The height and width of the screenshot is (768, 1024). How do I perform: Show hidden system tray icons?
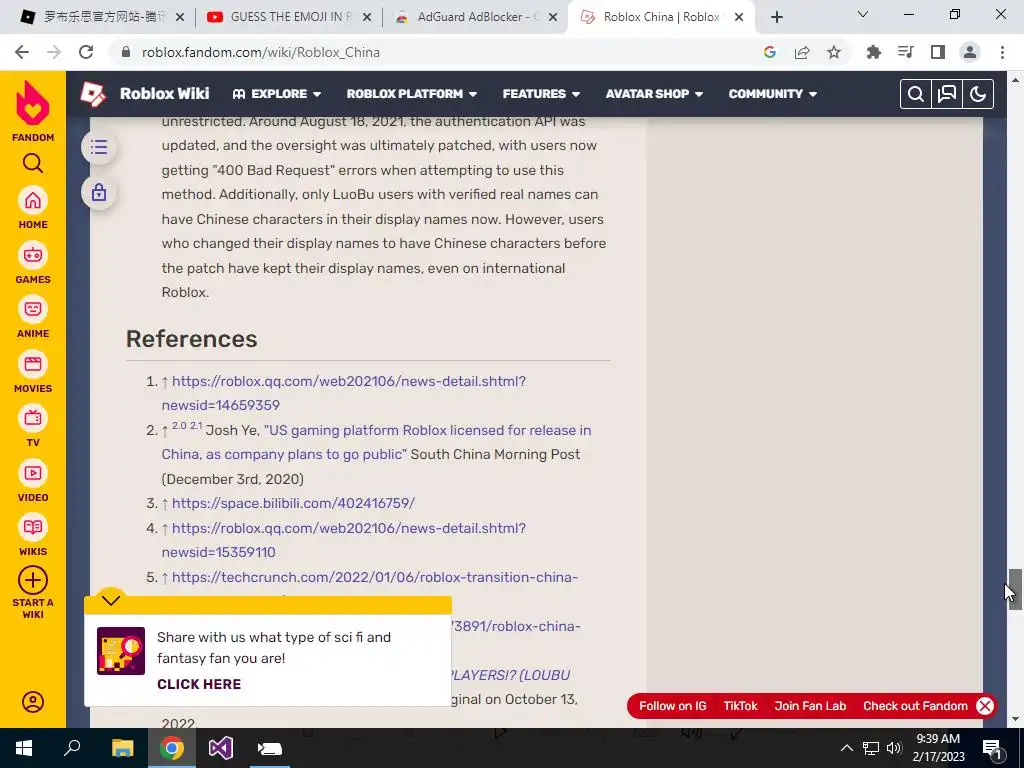(x=846, y=748)
